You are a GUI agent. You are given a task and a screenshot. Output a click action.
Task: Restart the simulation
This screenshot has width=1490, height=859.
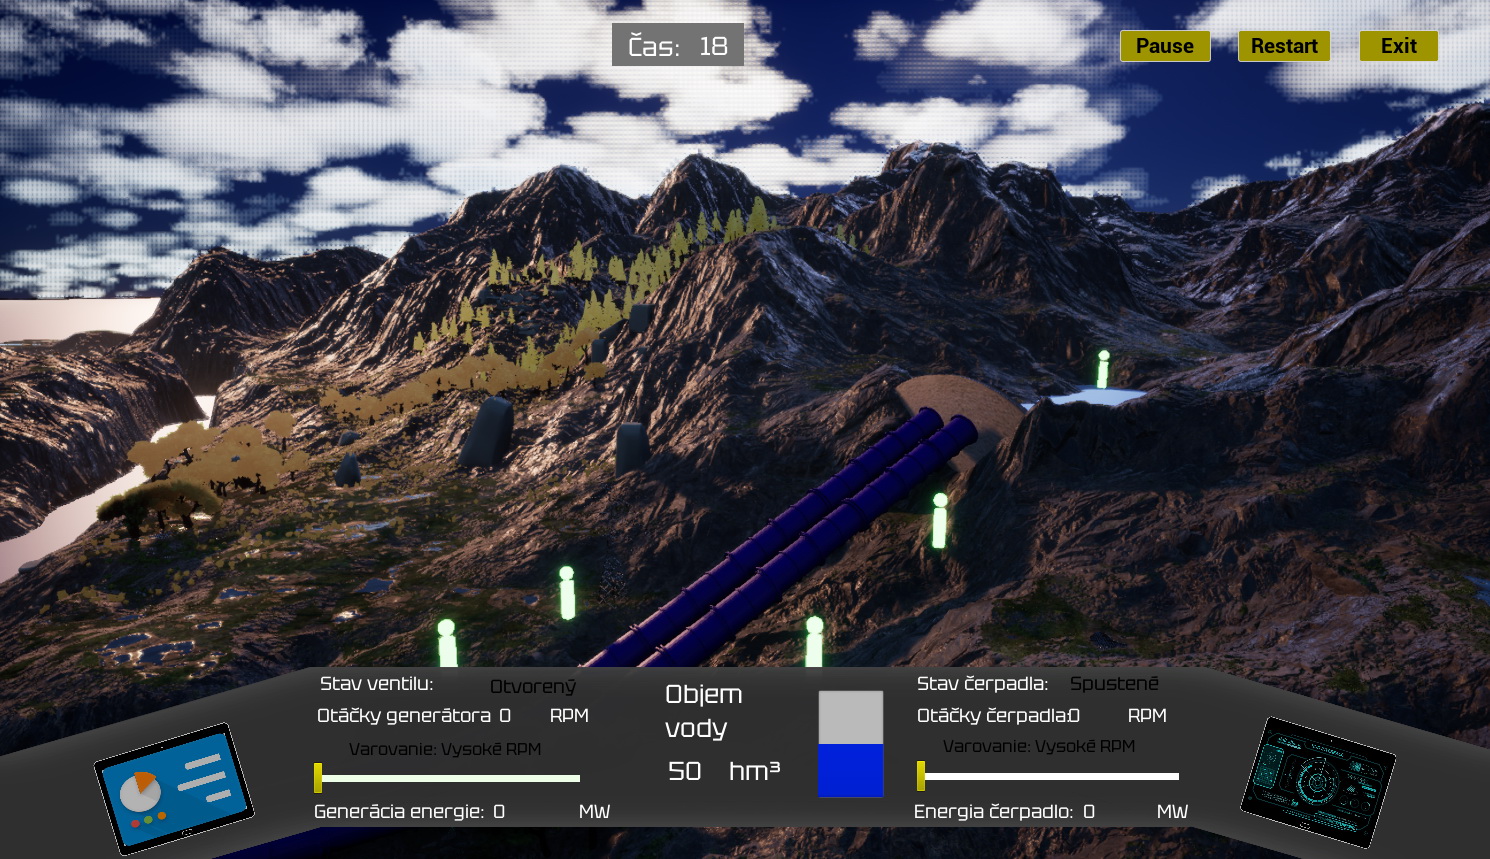pos(1284,46)
